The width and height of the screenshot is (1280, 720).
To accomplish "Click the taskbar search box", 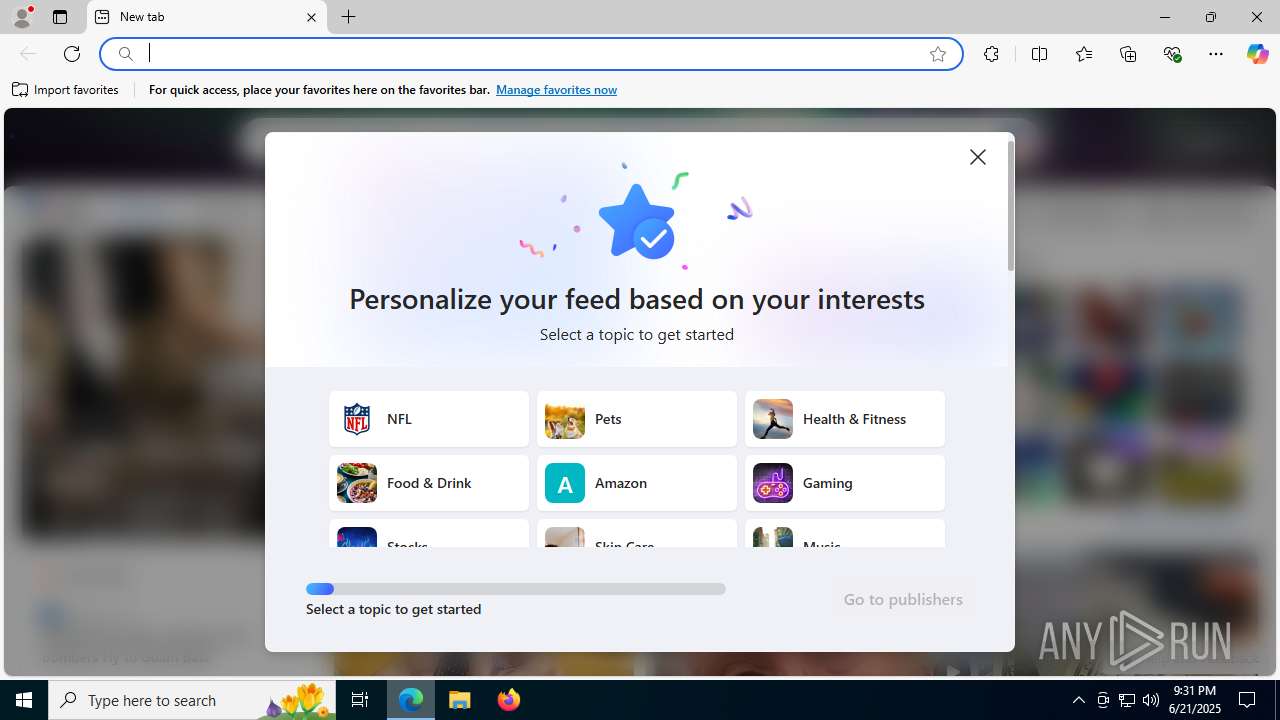I will point(192,700).
